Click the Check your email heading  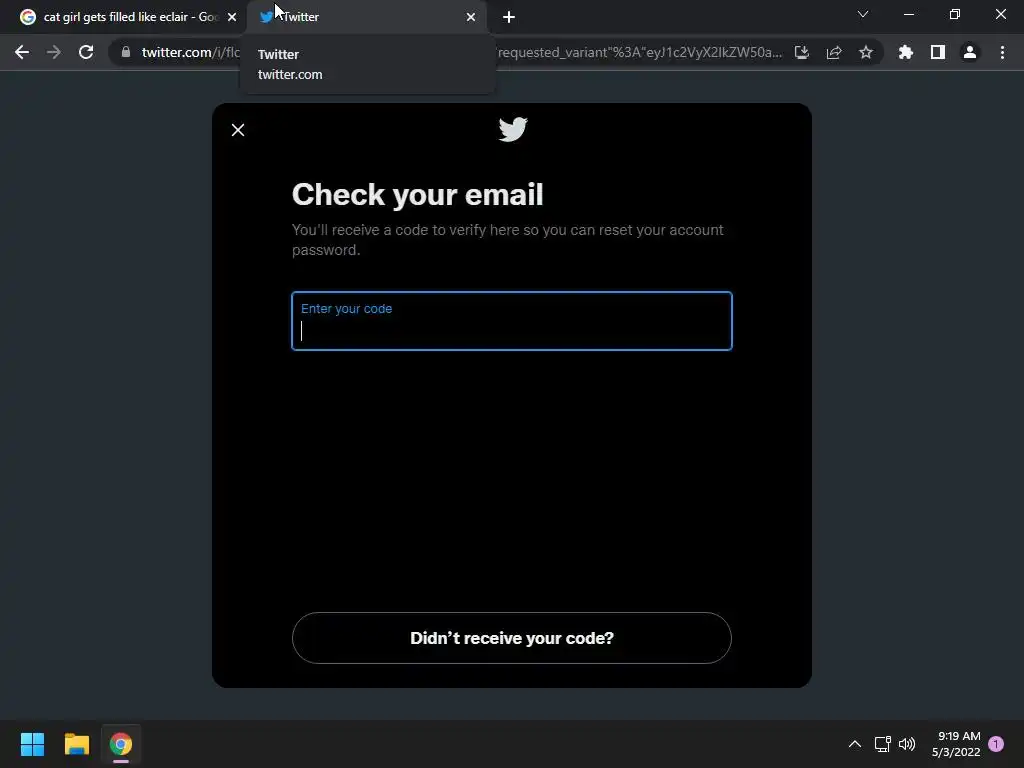tap(417, 195)
